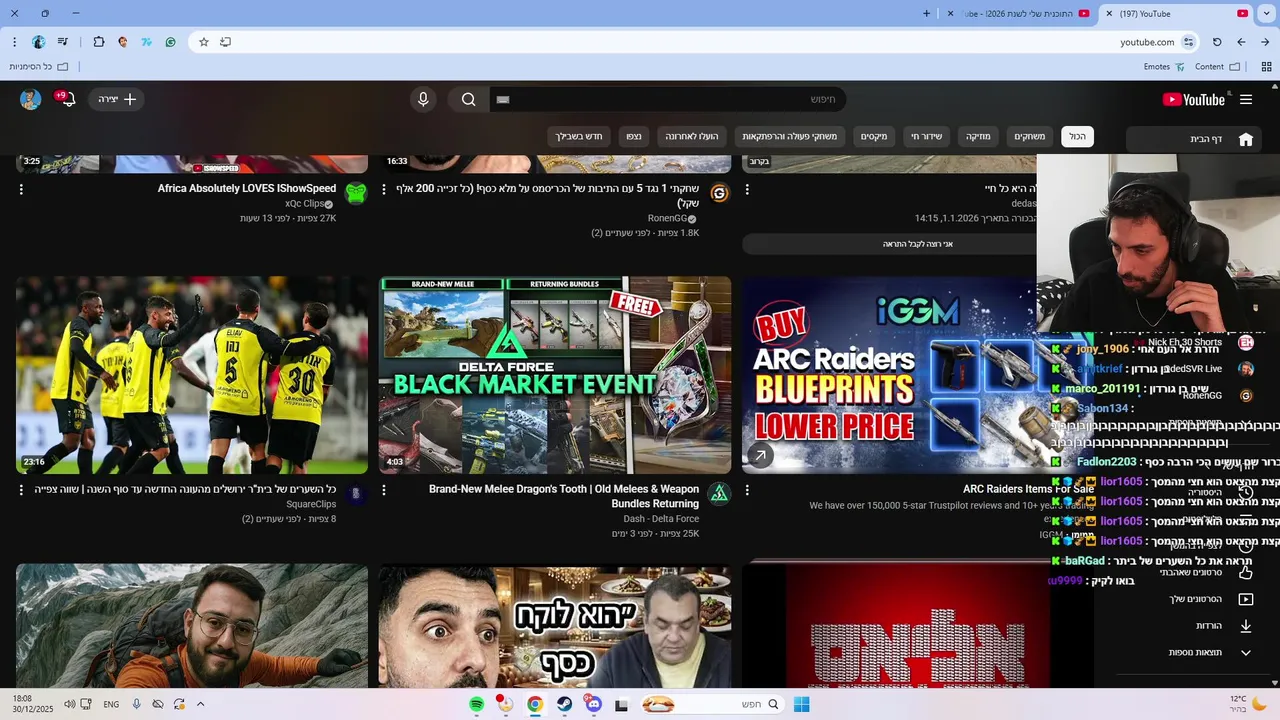This screenshot has height=720, width=1280.
Task: Open the liked videos thumbs-up sidebar icon
Action: (x=1245, y=572)
